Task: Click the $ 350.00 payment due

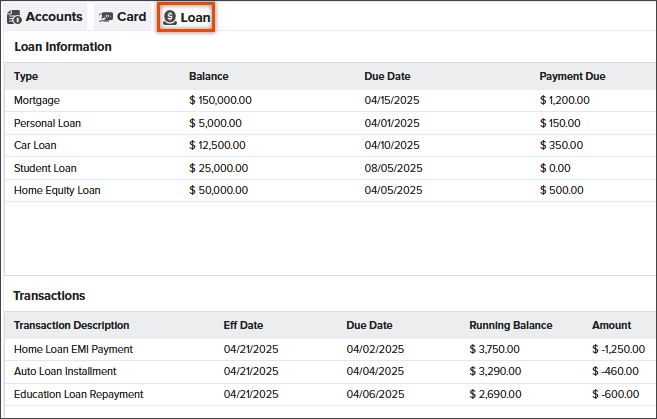Action: point(561,145)
